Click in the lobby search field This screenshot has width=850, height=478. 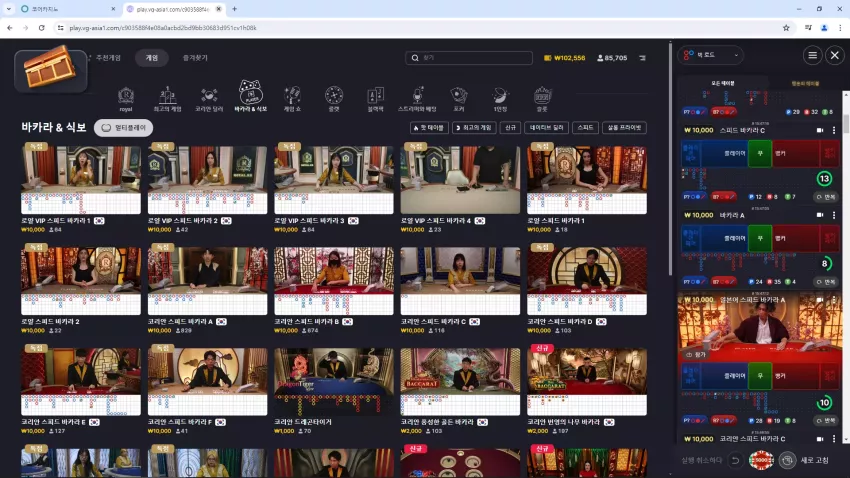pos(469,58)
